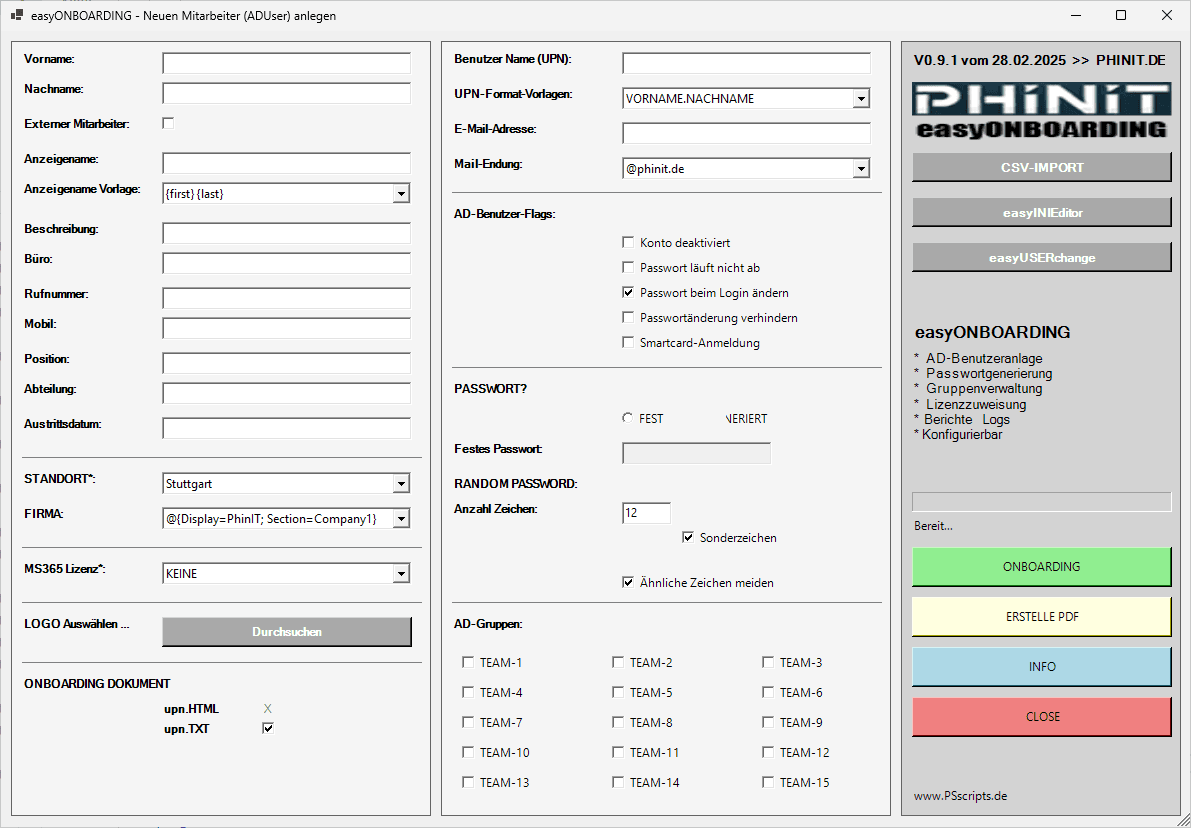Open the INFO dialog

click(1041, 666)
